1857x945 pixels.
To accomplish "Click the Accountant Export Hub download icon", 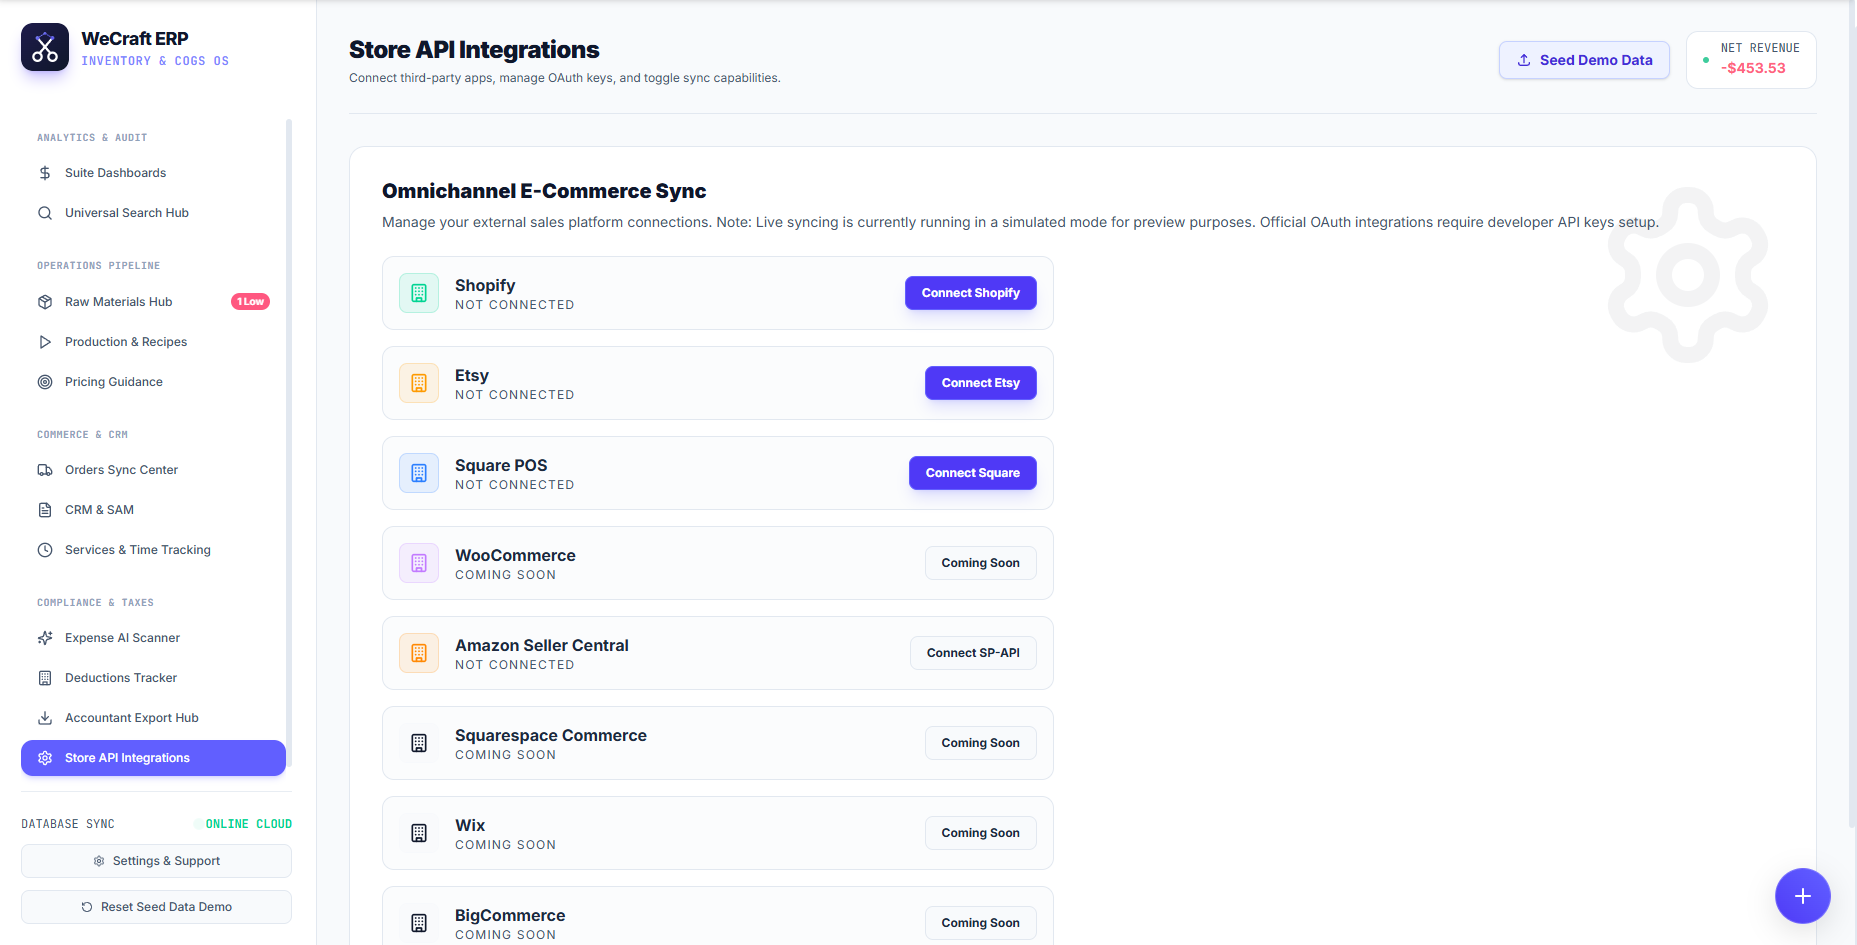I will point(45,718).
